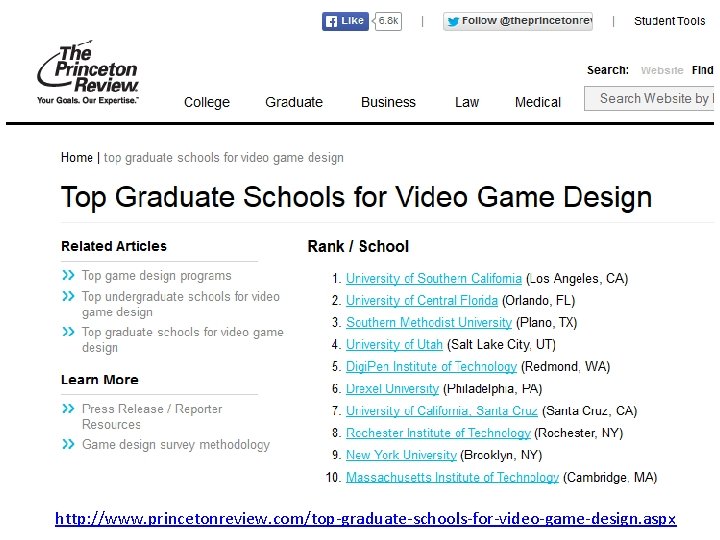Click the Rank / School heading
This screenshot has width=720, height=540.
(358, 247)
